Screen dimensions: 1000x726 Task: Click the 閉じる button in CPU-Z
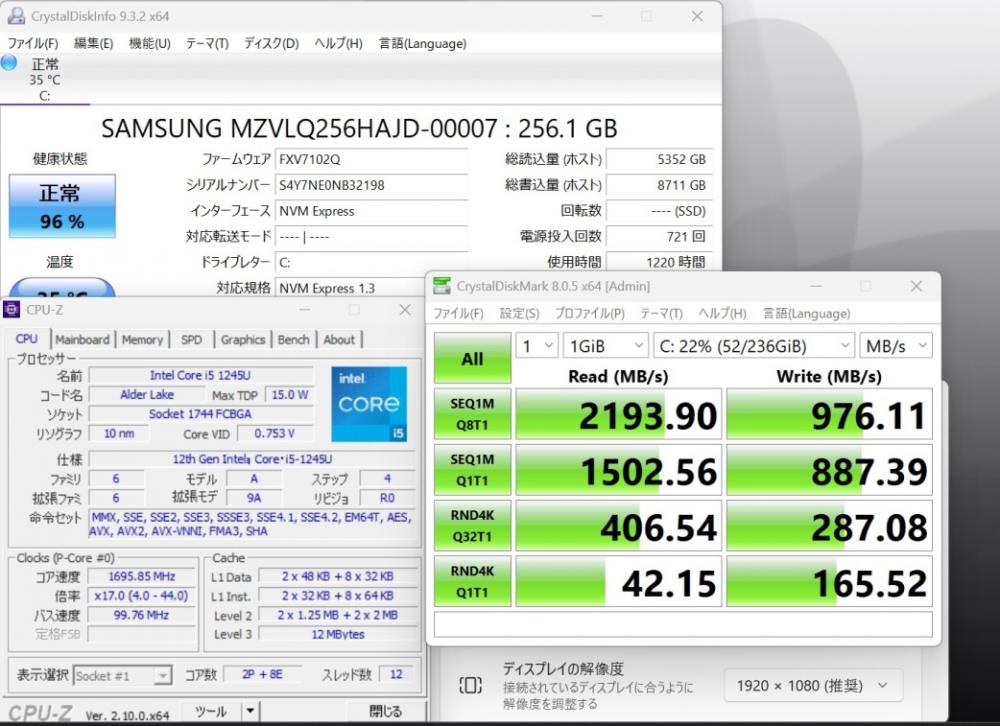tap(386, 711)
